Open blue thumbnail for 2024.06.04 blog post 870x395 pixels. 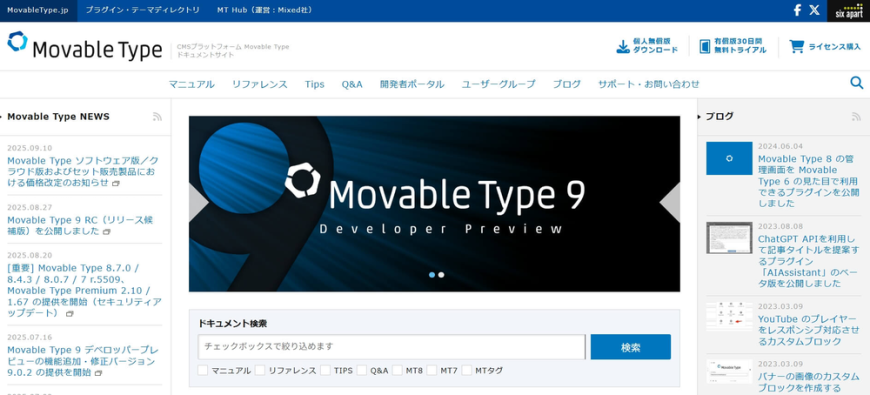[x=729, y=159]
